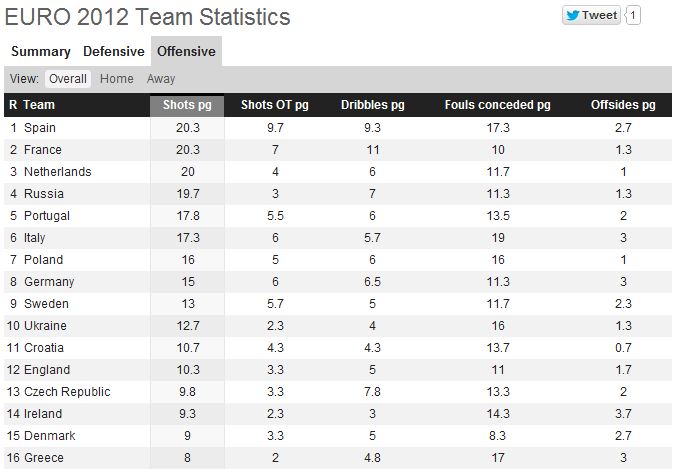The height and width of the screenshot is (476, 679).
Task: Switch to the Summary tab
Action: click(x=41, y=52)
